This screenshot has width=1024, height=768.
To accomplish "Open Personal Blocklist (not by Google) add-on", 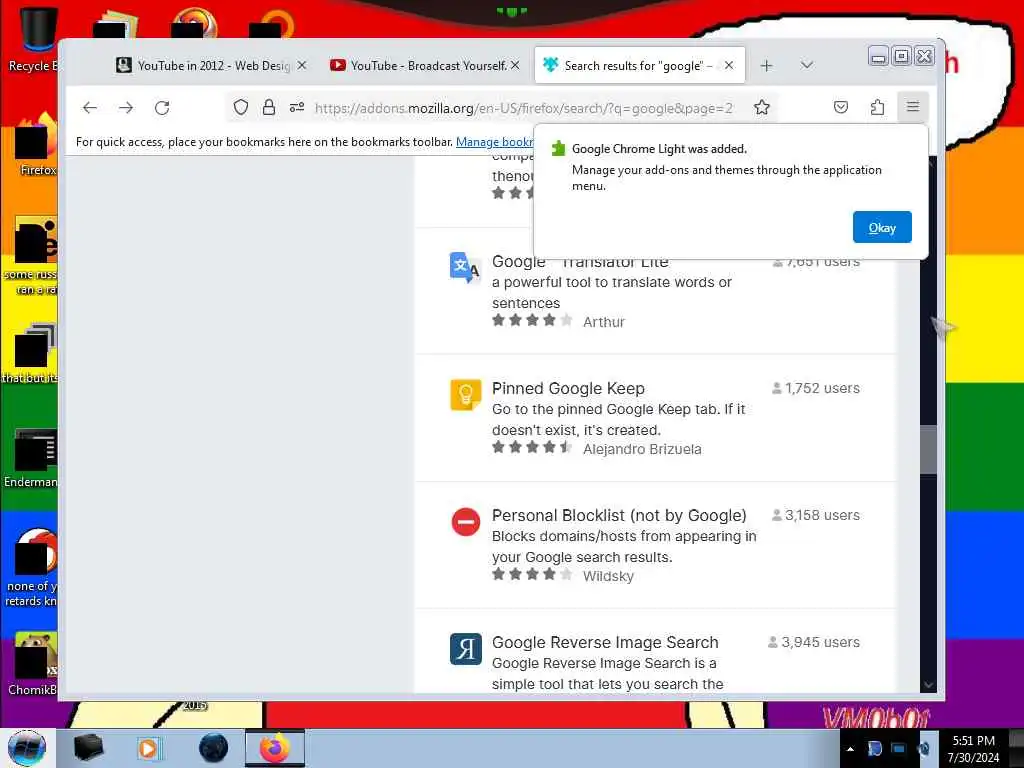I will [619, 515].
